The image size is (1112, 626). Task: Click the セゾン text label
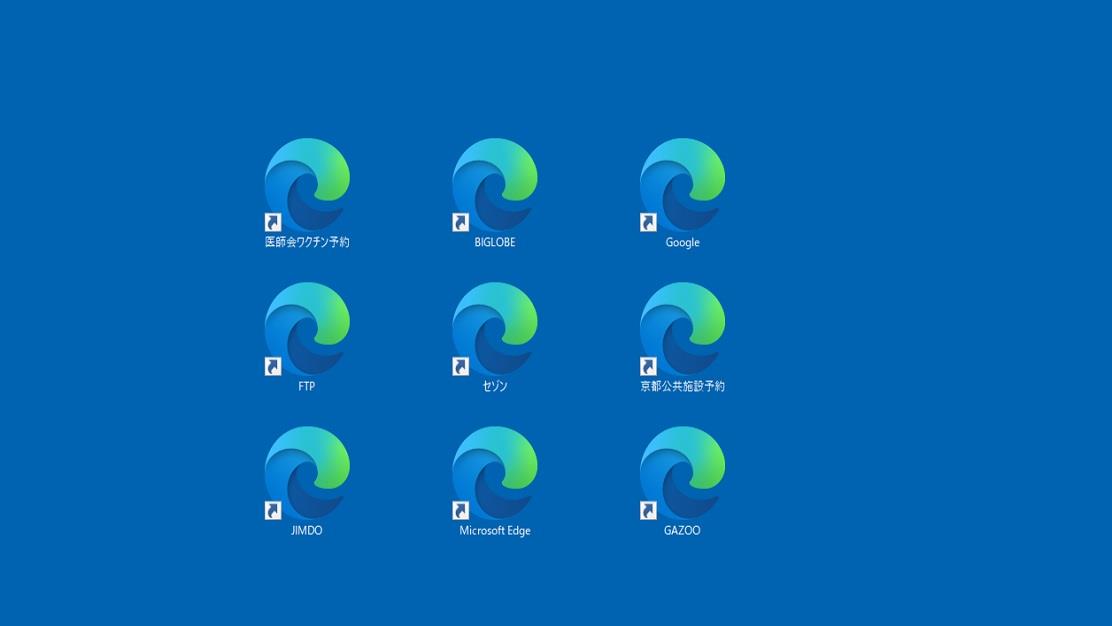click(495, 386)
